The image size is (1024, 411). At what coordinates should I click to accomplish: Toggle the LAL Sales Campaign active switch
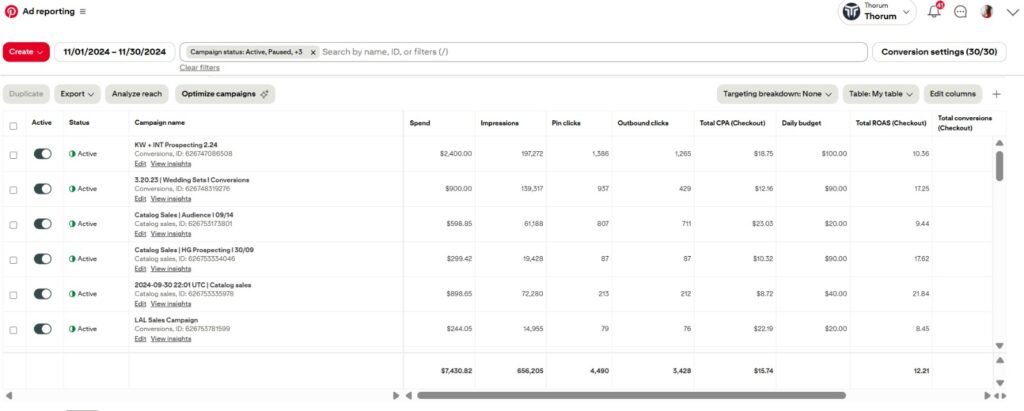pos(42,328)
